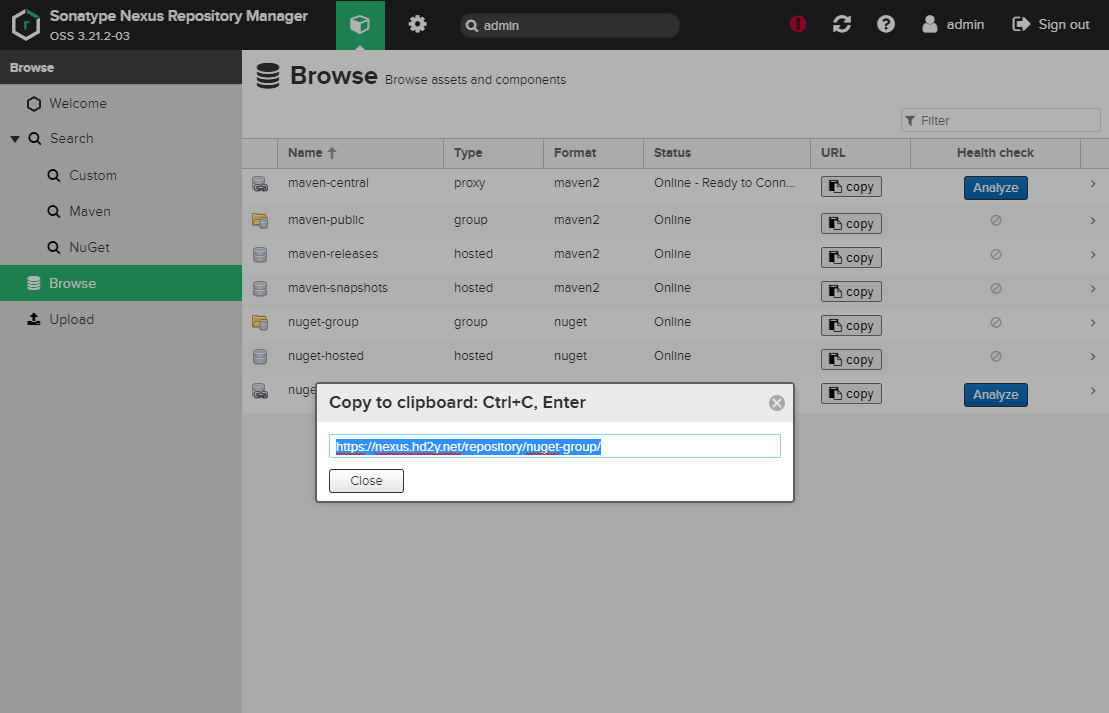Open Maven search
1109x713 pixels.
pos(90,211)
